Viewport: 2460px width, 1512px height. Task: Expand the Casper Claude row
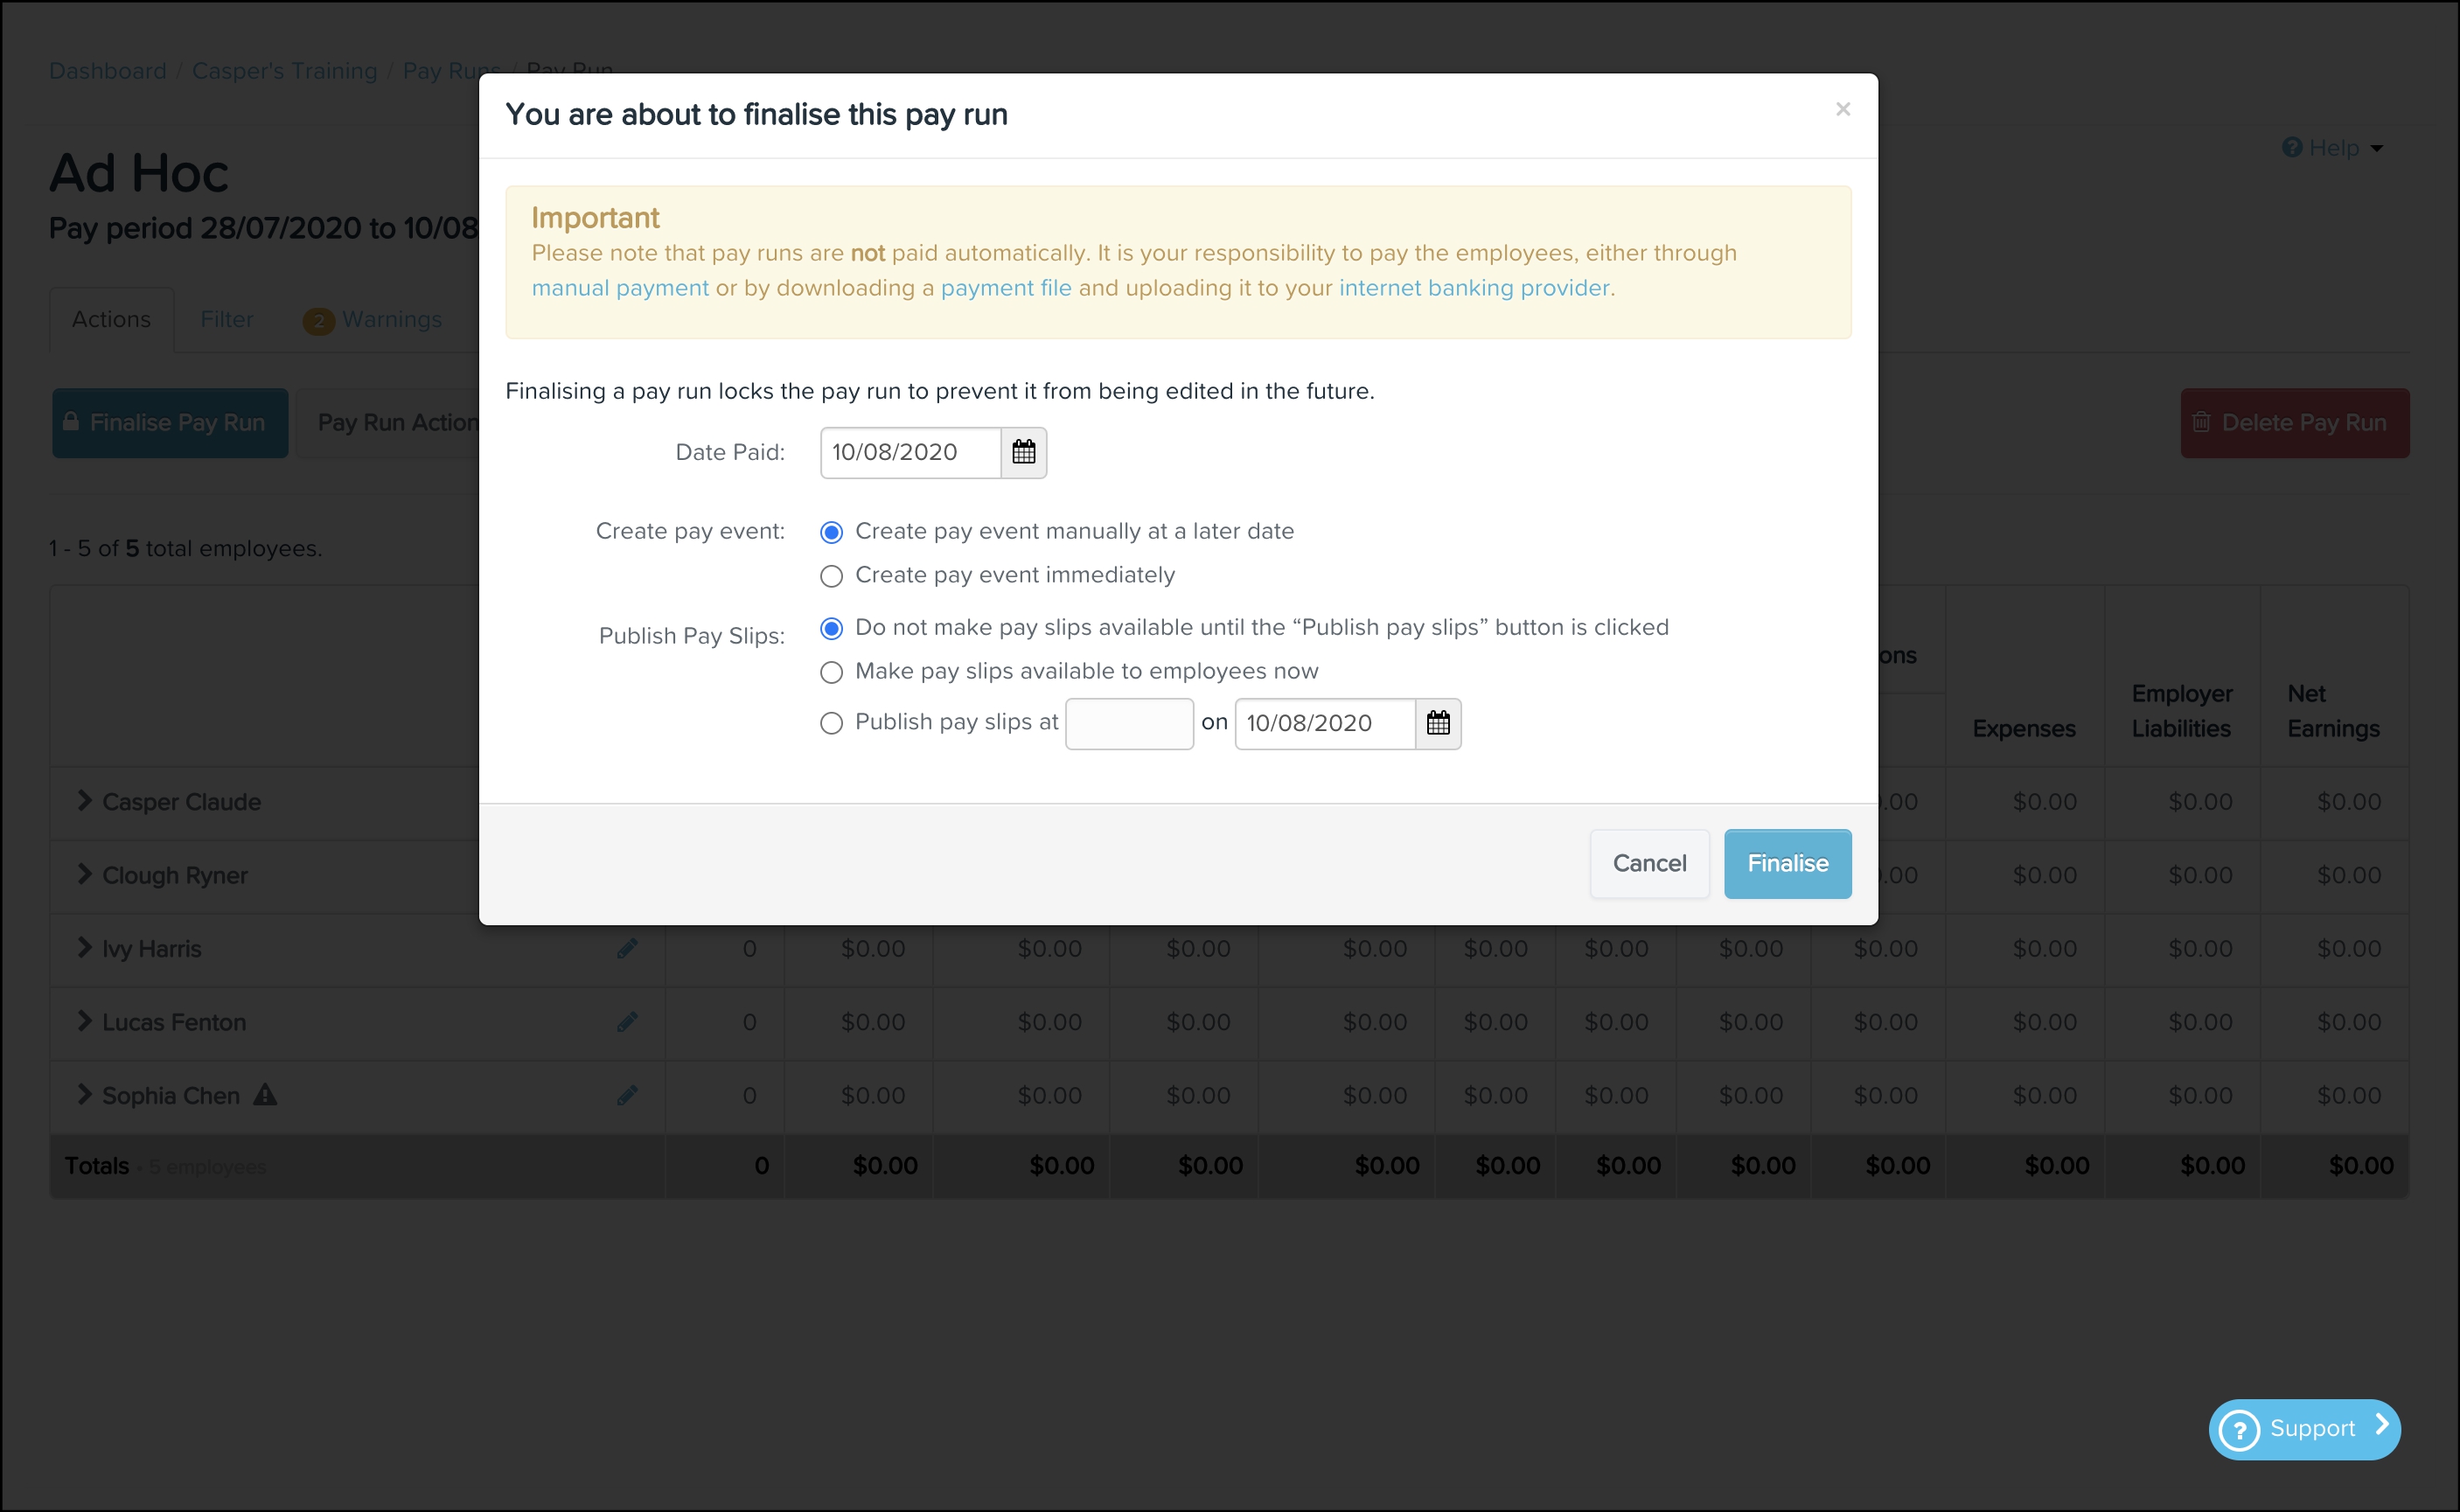(85, 801)
